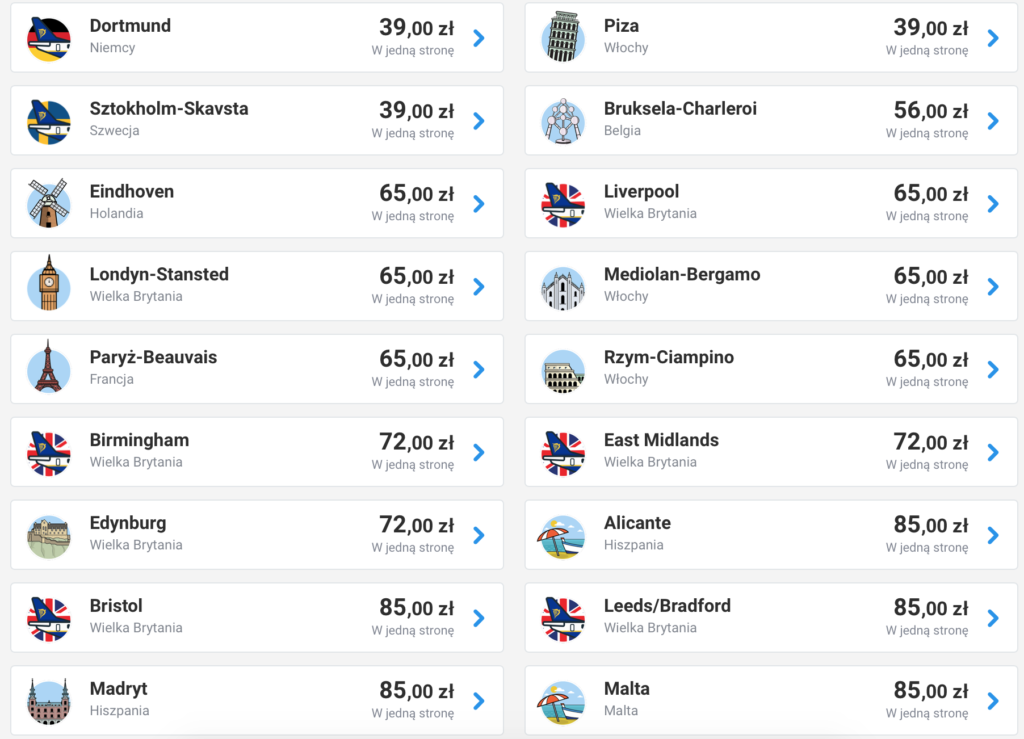
Task: Open the Malta offer arrow
Action: point(993,701)
